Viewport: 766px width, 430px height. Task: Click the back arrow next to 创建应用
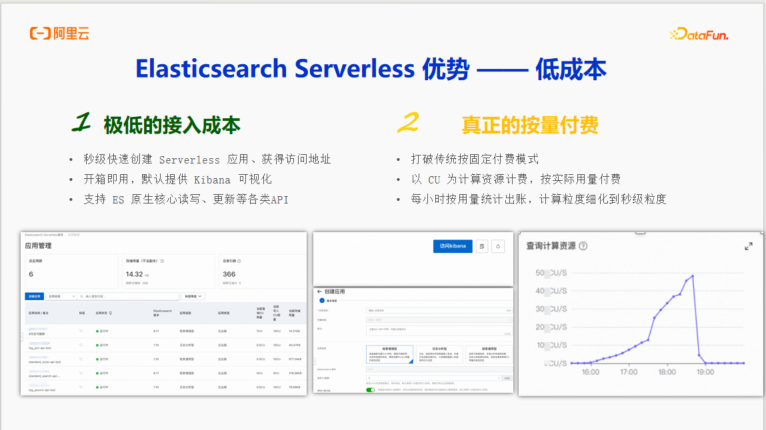point(319,291)
